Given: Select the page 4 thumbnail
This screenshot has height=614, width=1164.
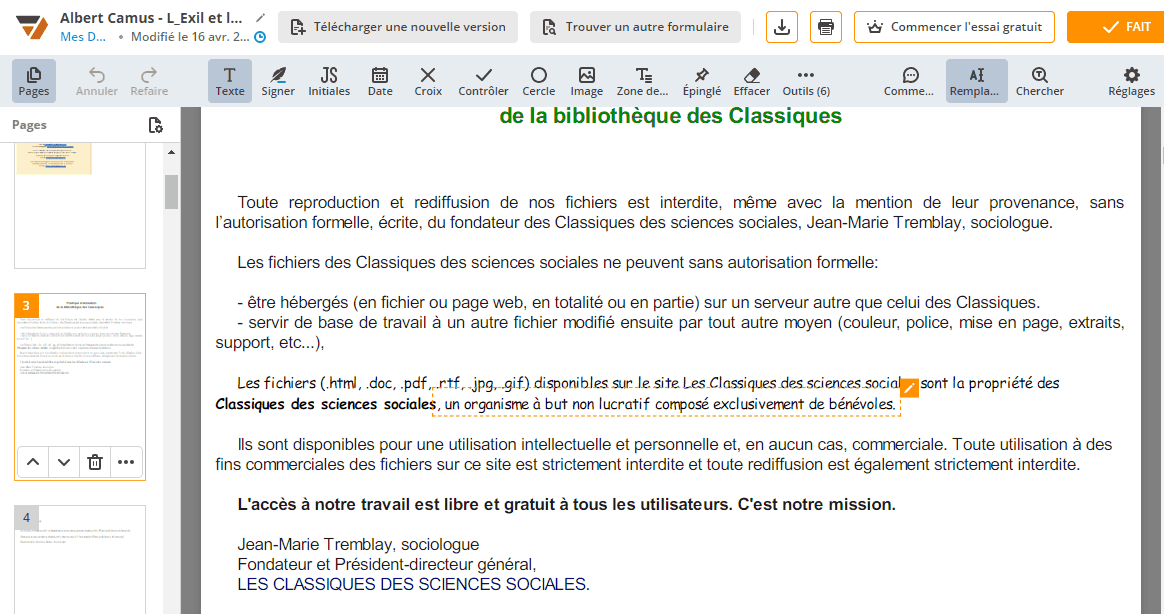Looking at the screenshot, I should coord(80,560).
